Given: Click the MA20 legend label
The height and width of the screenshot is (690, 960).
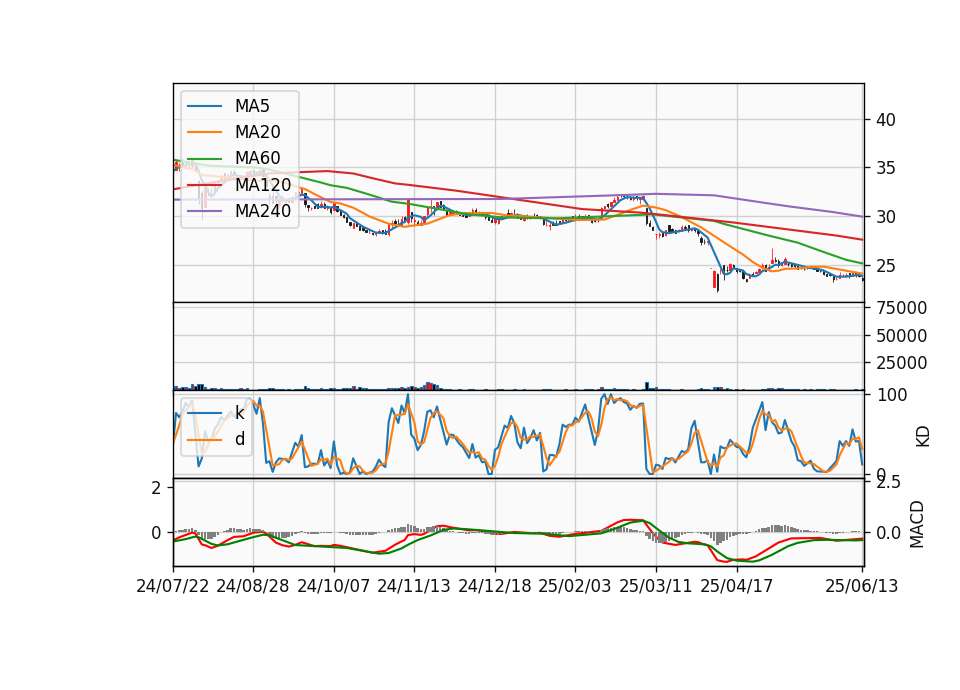Looking at the screenshot, I should click(257, 132).
